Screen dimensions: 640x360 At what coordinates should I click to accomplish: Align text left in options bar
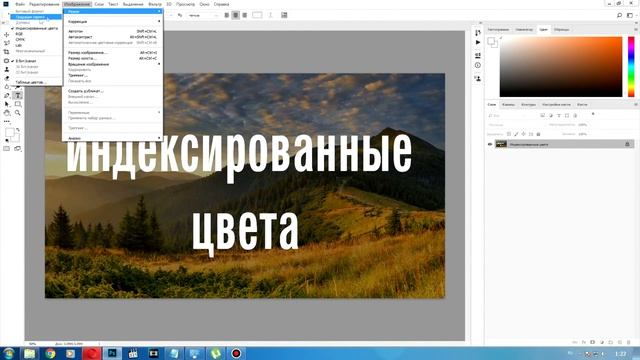point(227,15)
